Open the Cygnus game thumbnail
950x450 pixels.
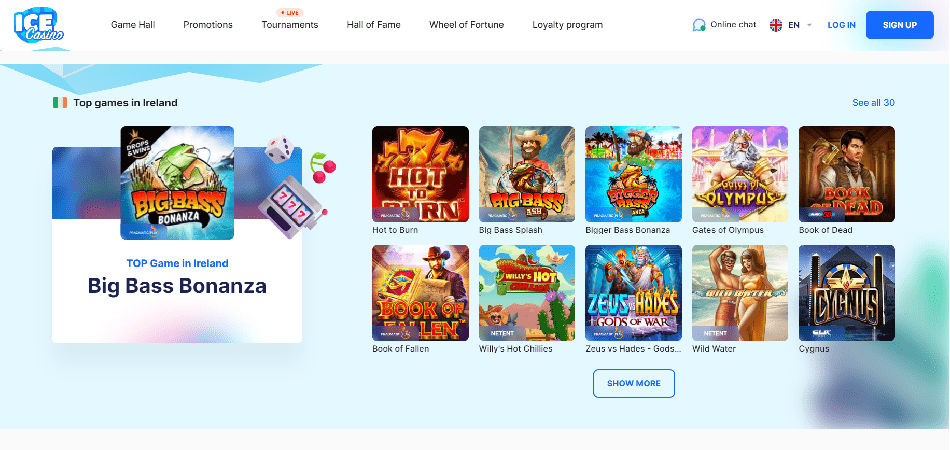coord(846,293)
